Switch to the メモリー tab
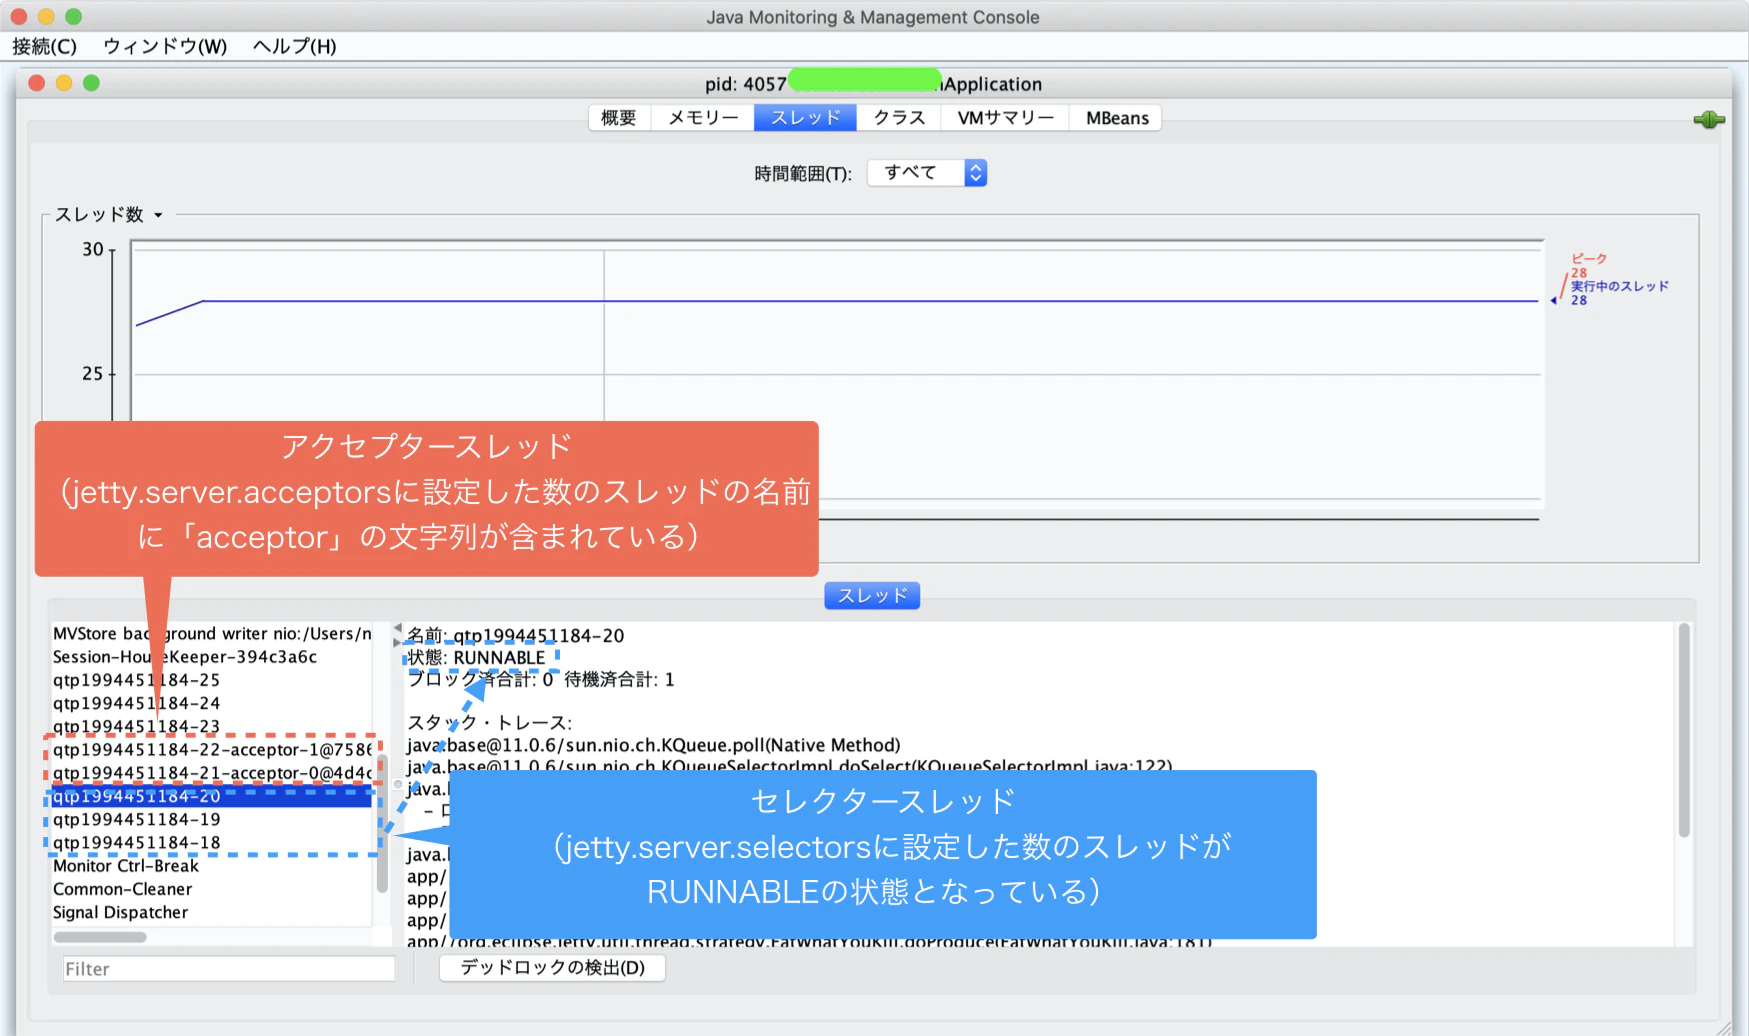This screenshot has height=1036, width=1749. 703,118
